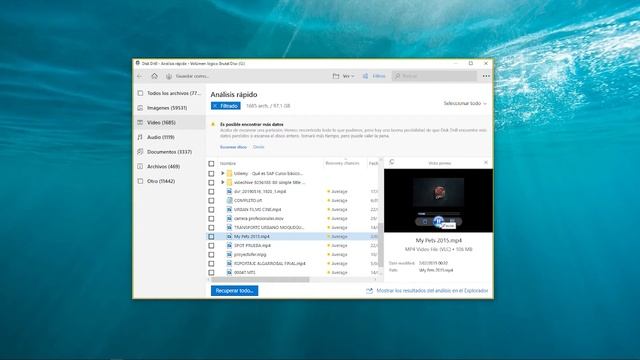Click the warning icon beside Es posible encontrar
640x360 pixels.
213,124
